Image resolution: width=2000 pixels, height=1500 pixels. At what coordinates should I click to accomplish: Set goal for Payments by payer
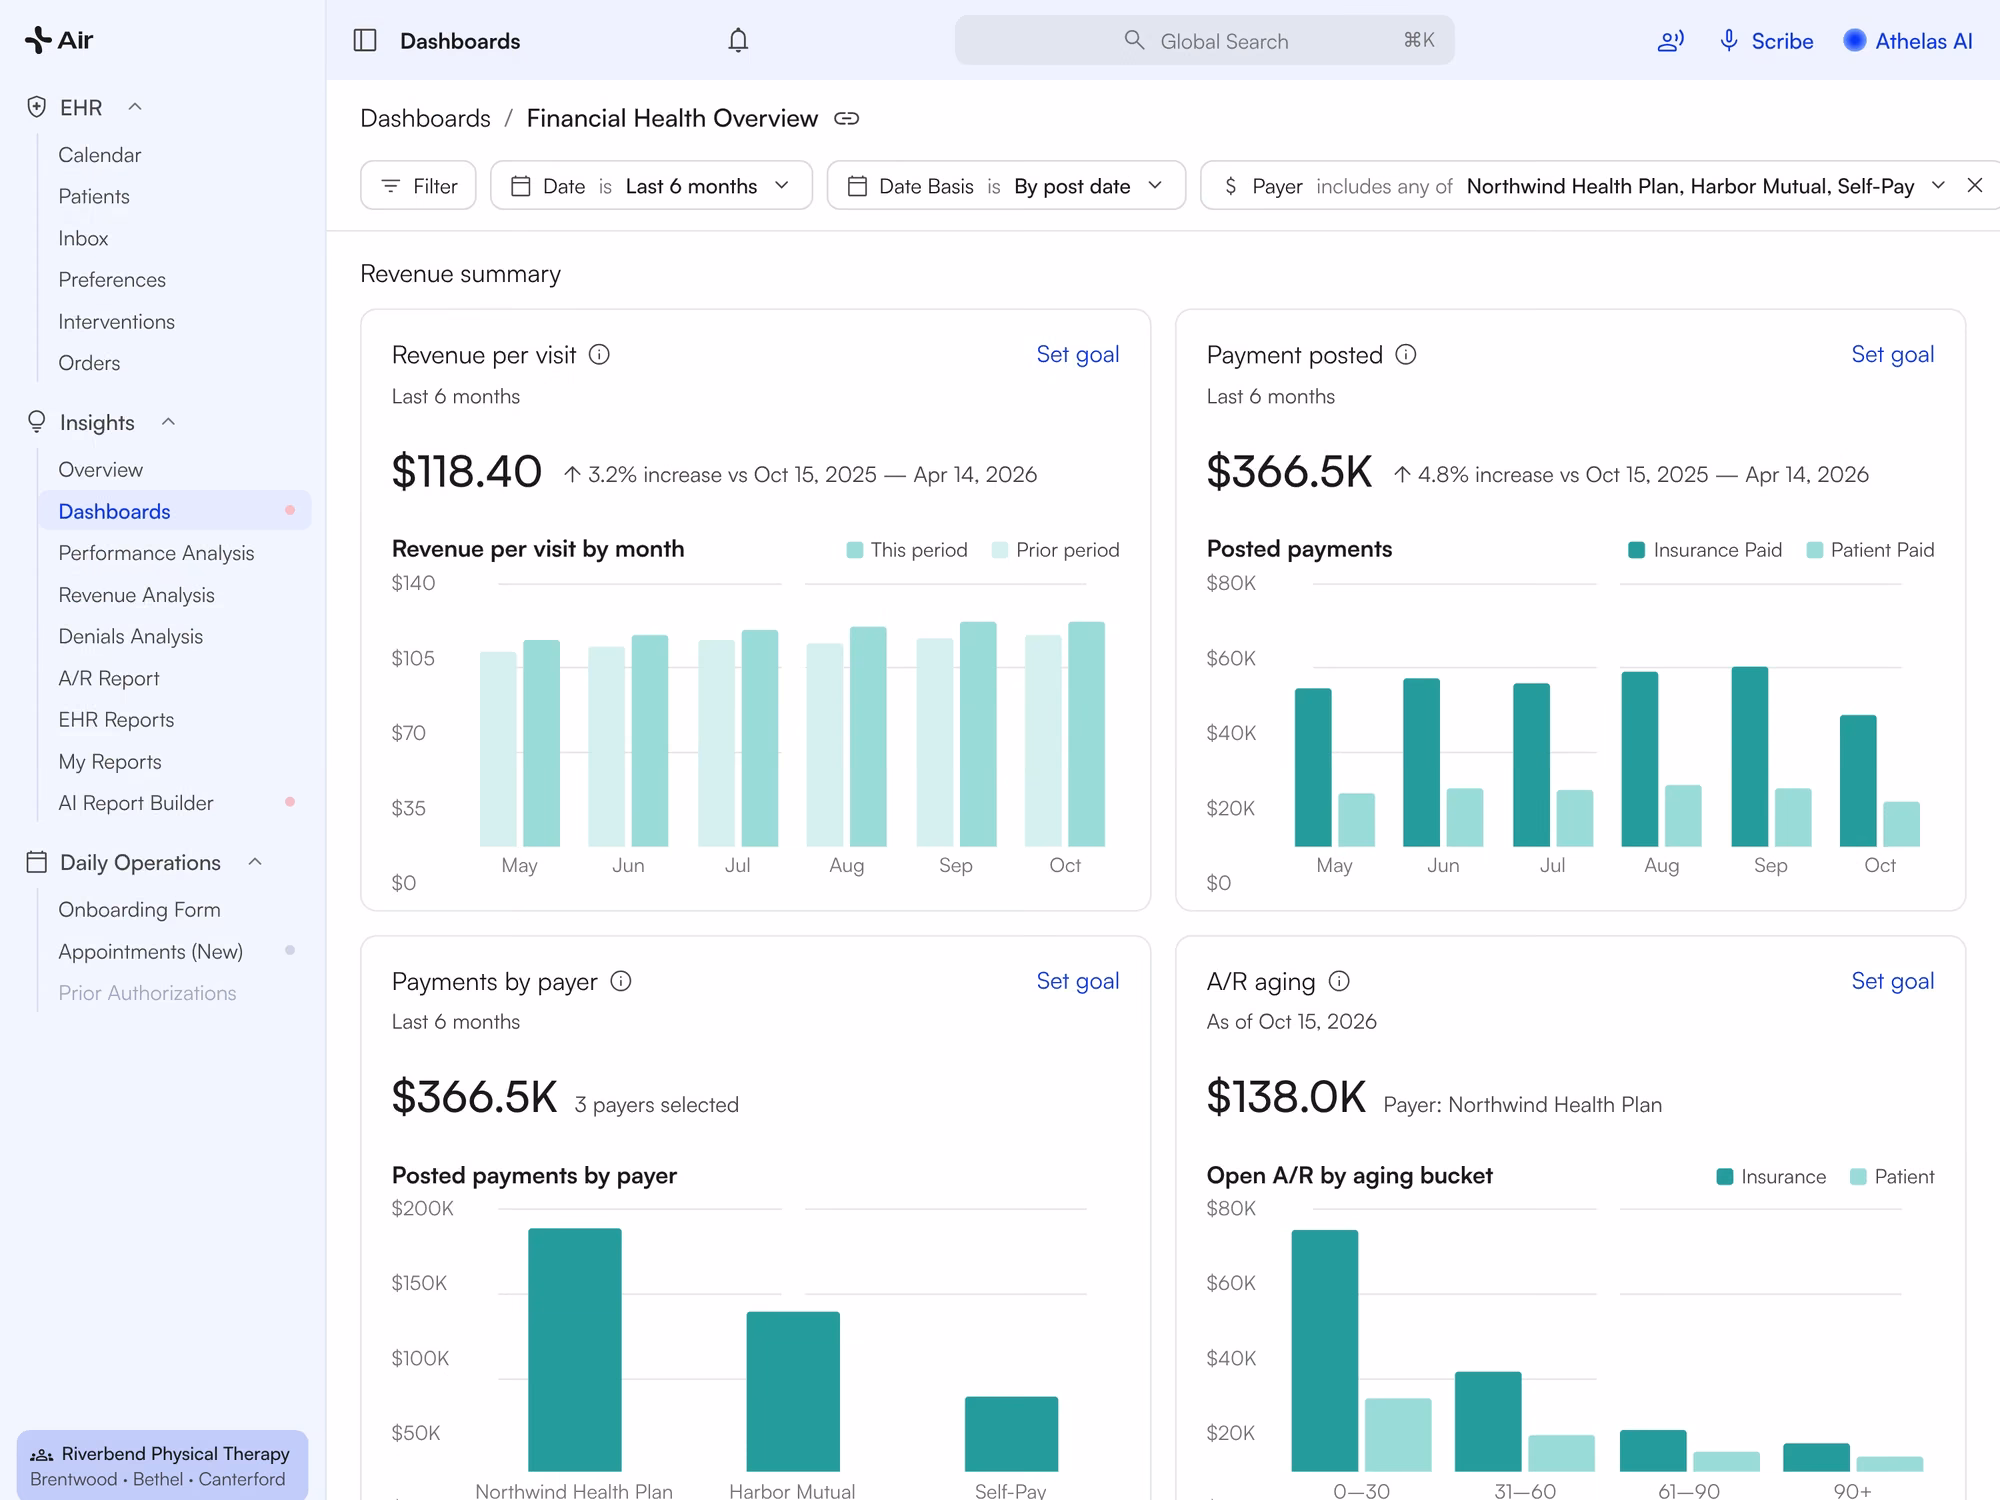1077,981
